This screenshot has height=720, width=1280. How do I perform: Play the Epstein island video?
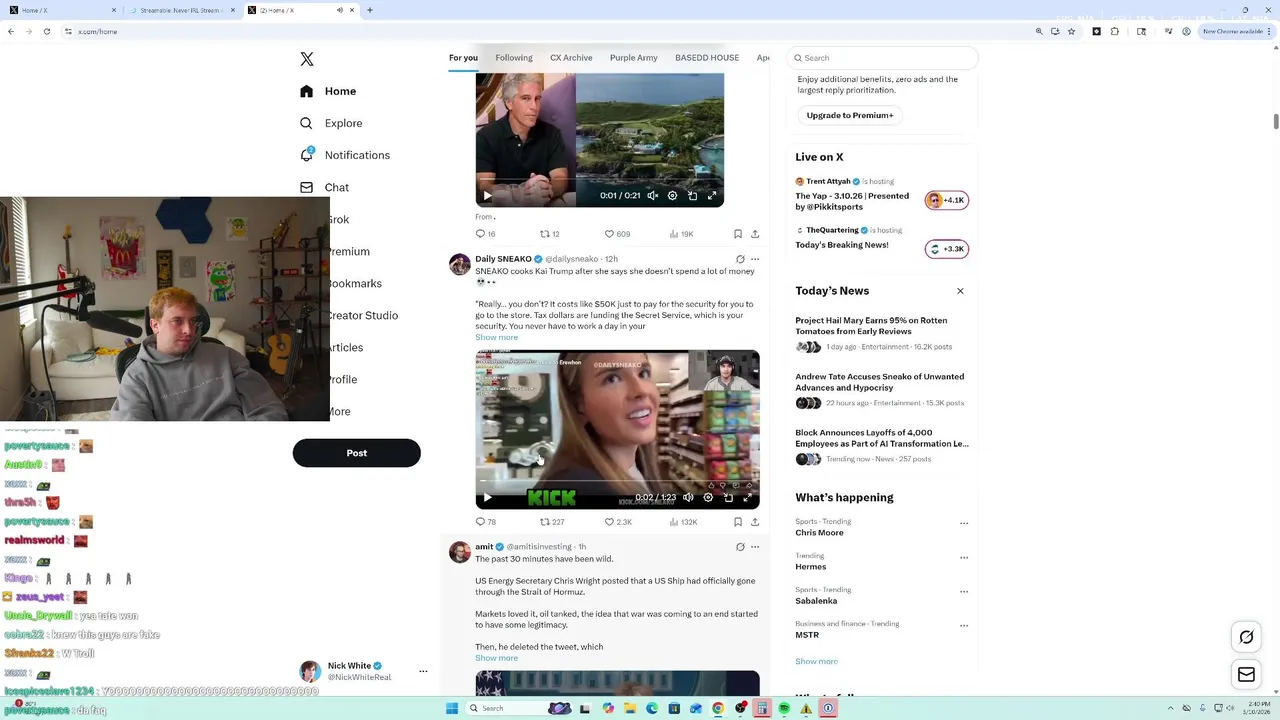(x=487, y=196)
